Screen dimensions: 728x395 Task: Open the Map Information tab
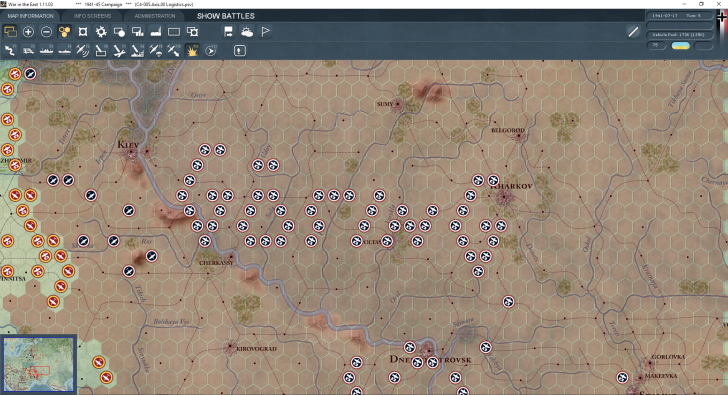click(30, 16)
